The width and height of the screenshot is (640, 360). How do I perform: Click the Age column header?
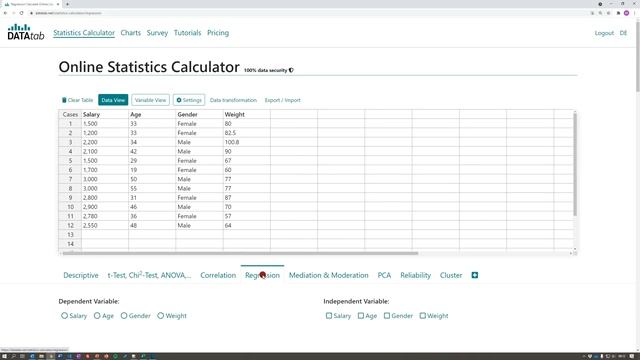click(x=152, y=114)
